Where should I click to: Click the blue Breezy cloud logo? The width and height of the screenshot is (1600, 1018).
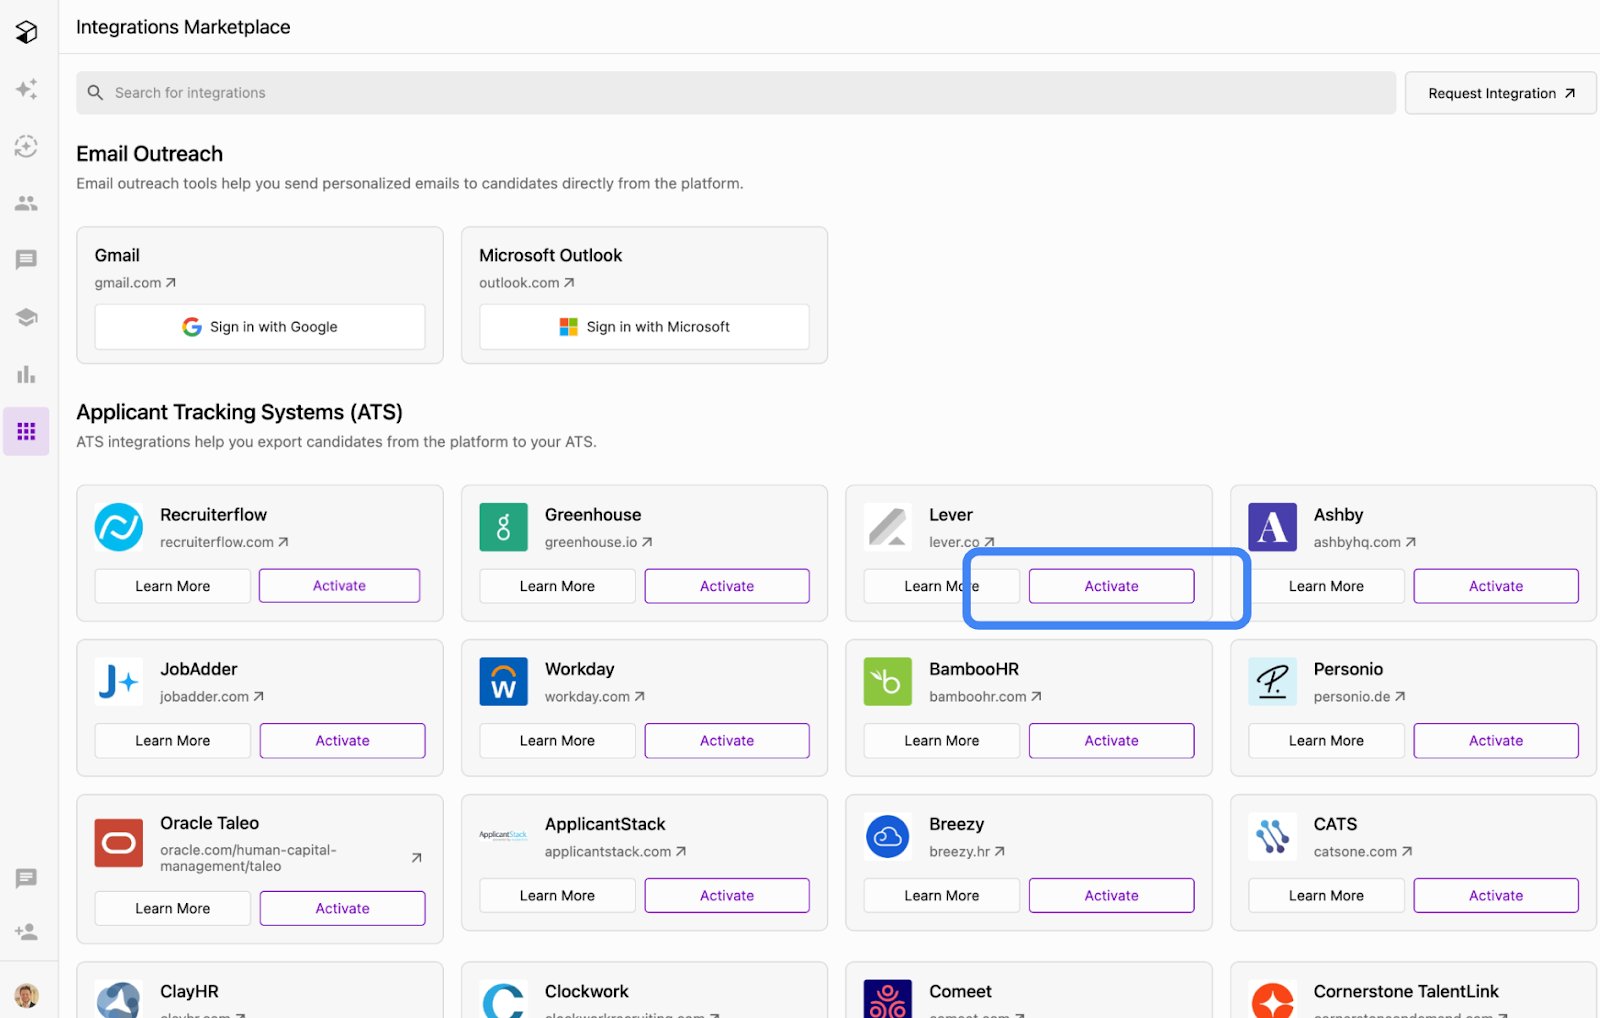pyautogui.click(x=888, y=837)
